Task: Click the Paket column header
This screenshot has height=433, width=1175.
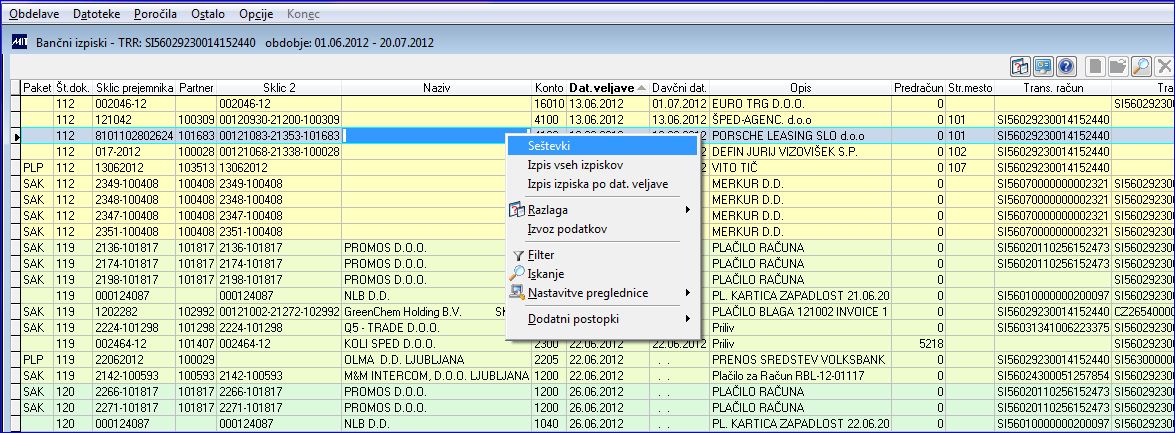Action: [x=37, y=88]
